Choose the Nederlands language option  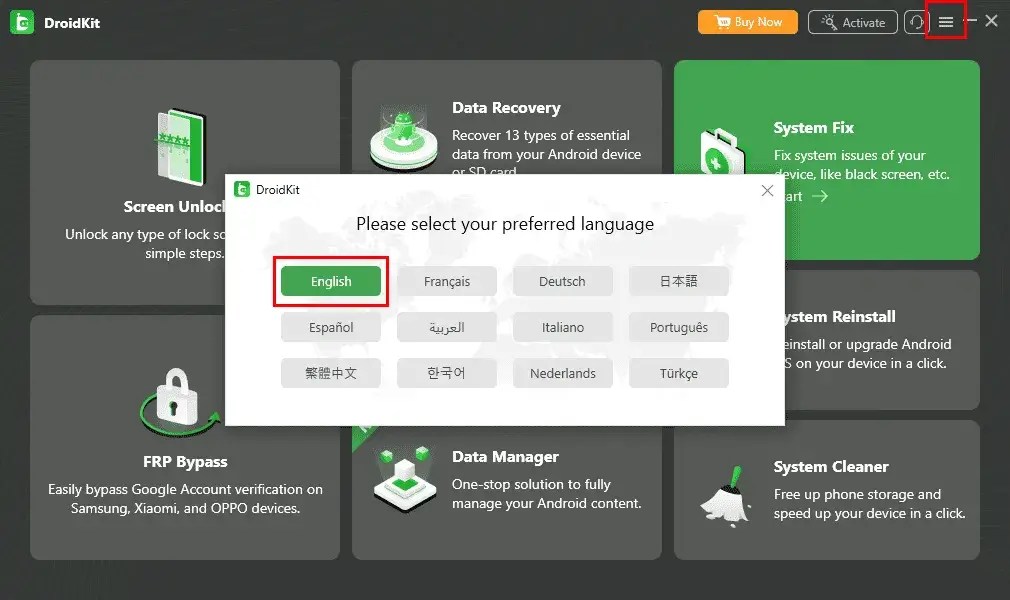[563, 373]
